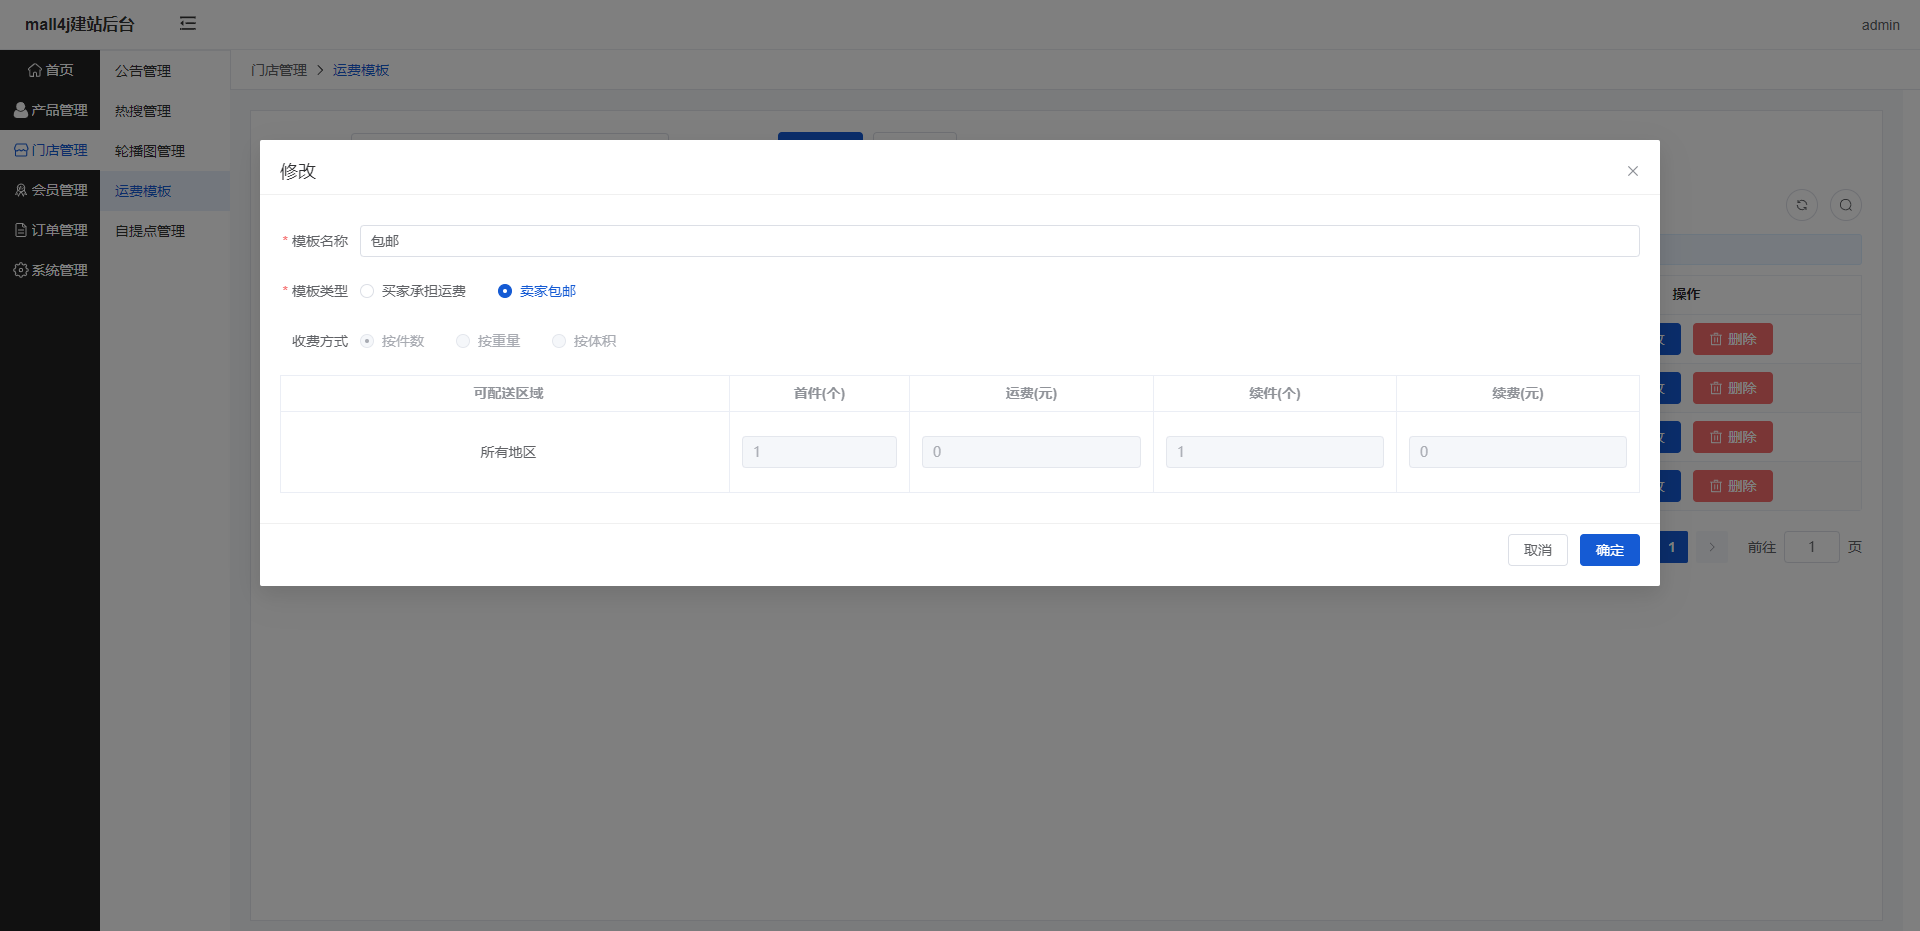Collapse the sidebar with the hamburger icon
This screenshot has height=931, width=1920.
click(x=188, y=24)
